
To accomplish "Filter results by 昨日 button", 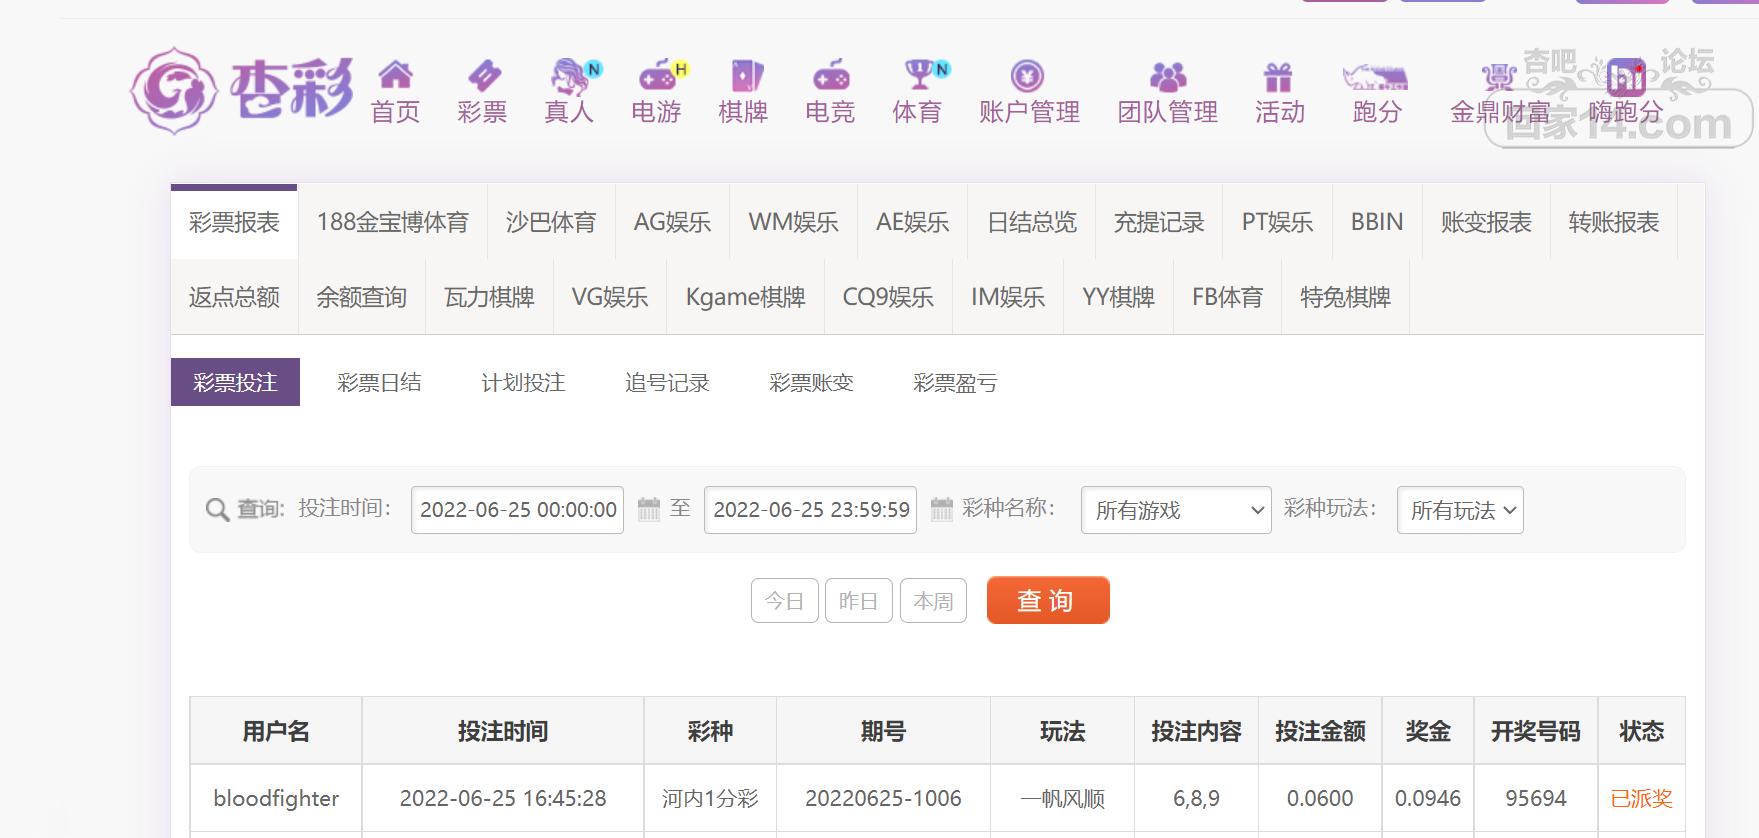I will [x=858, y=601].
